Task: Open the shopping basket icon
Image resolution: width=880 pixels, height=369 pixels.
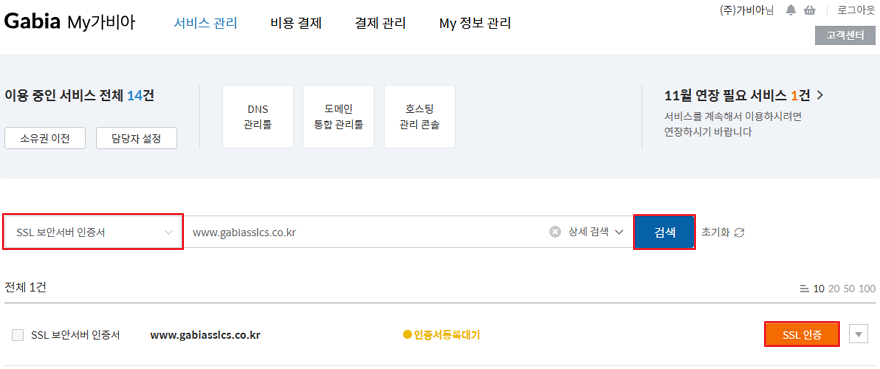Action: point(809,10)
